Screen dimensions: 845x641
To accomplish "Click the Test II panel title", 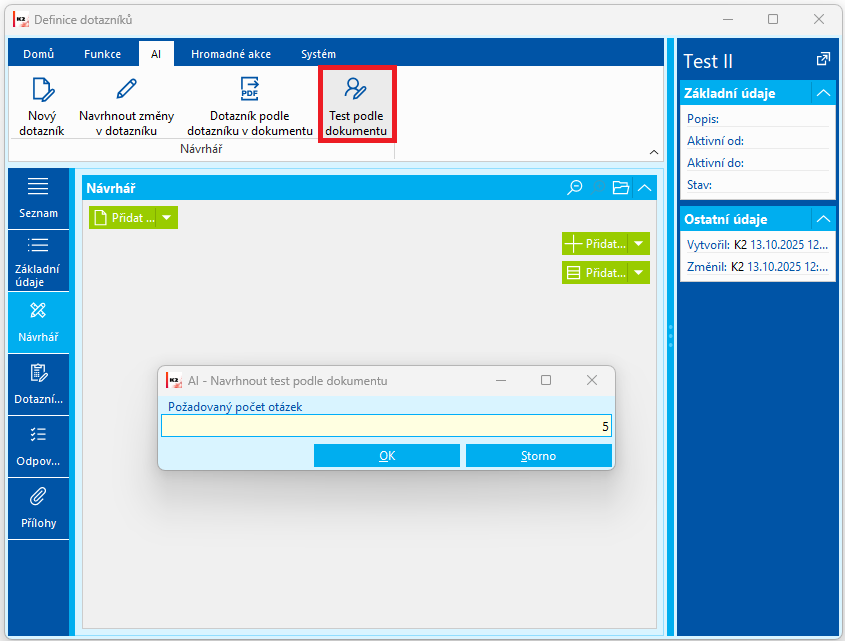I will (x=708, y=61).
